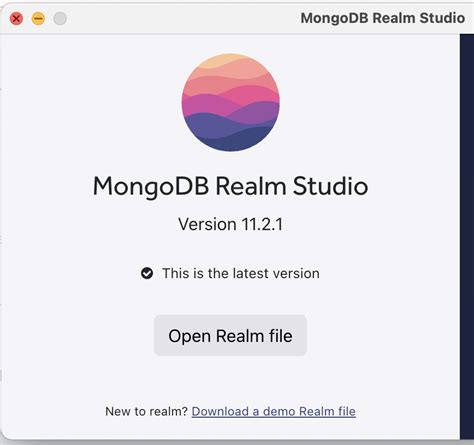The image size is (474, 445).
Task: Click the Realm Studio sunset logo
Action: click(231, 102)
